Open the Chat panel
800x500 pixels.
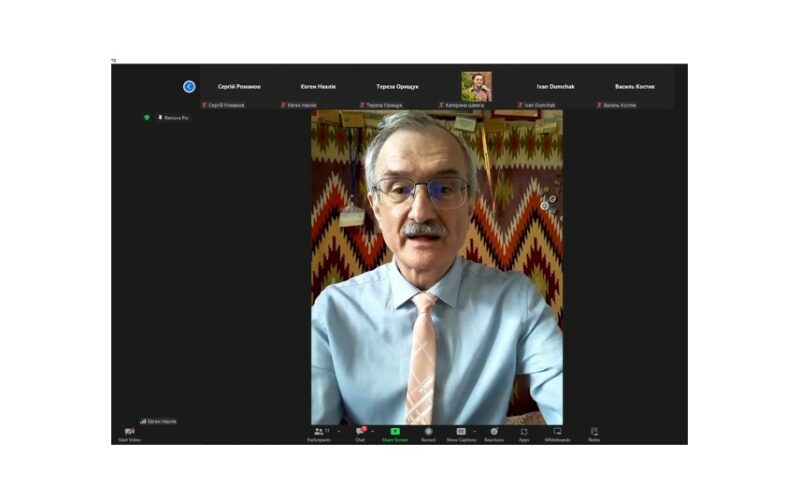[x=360, y=432]
